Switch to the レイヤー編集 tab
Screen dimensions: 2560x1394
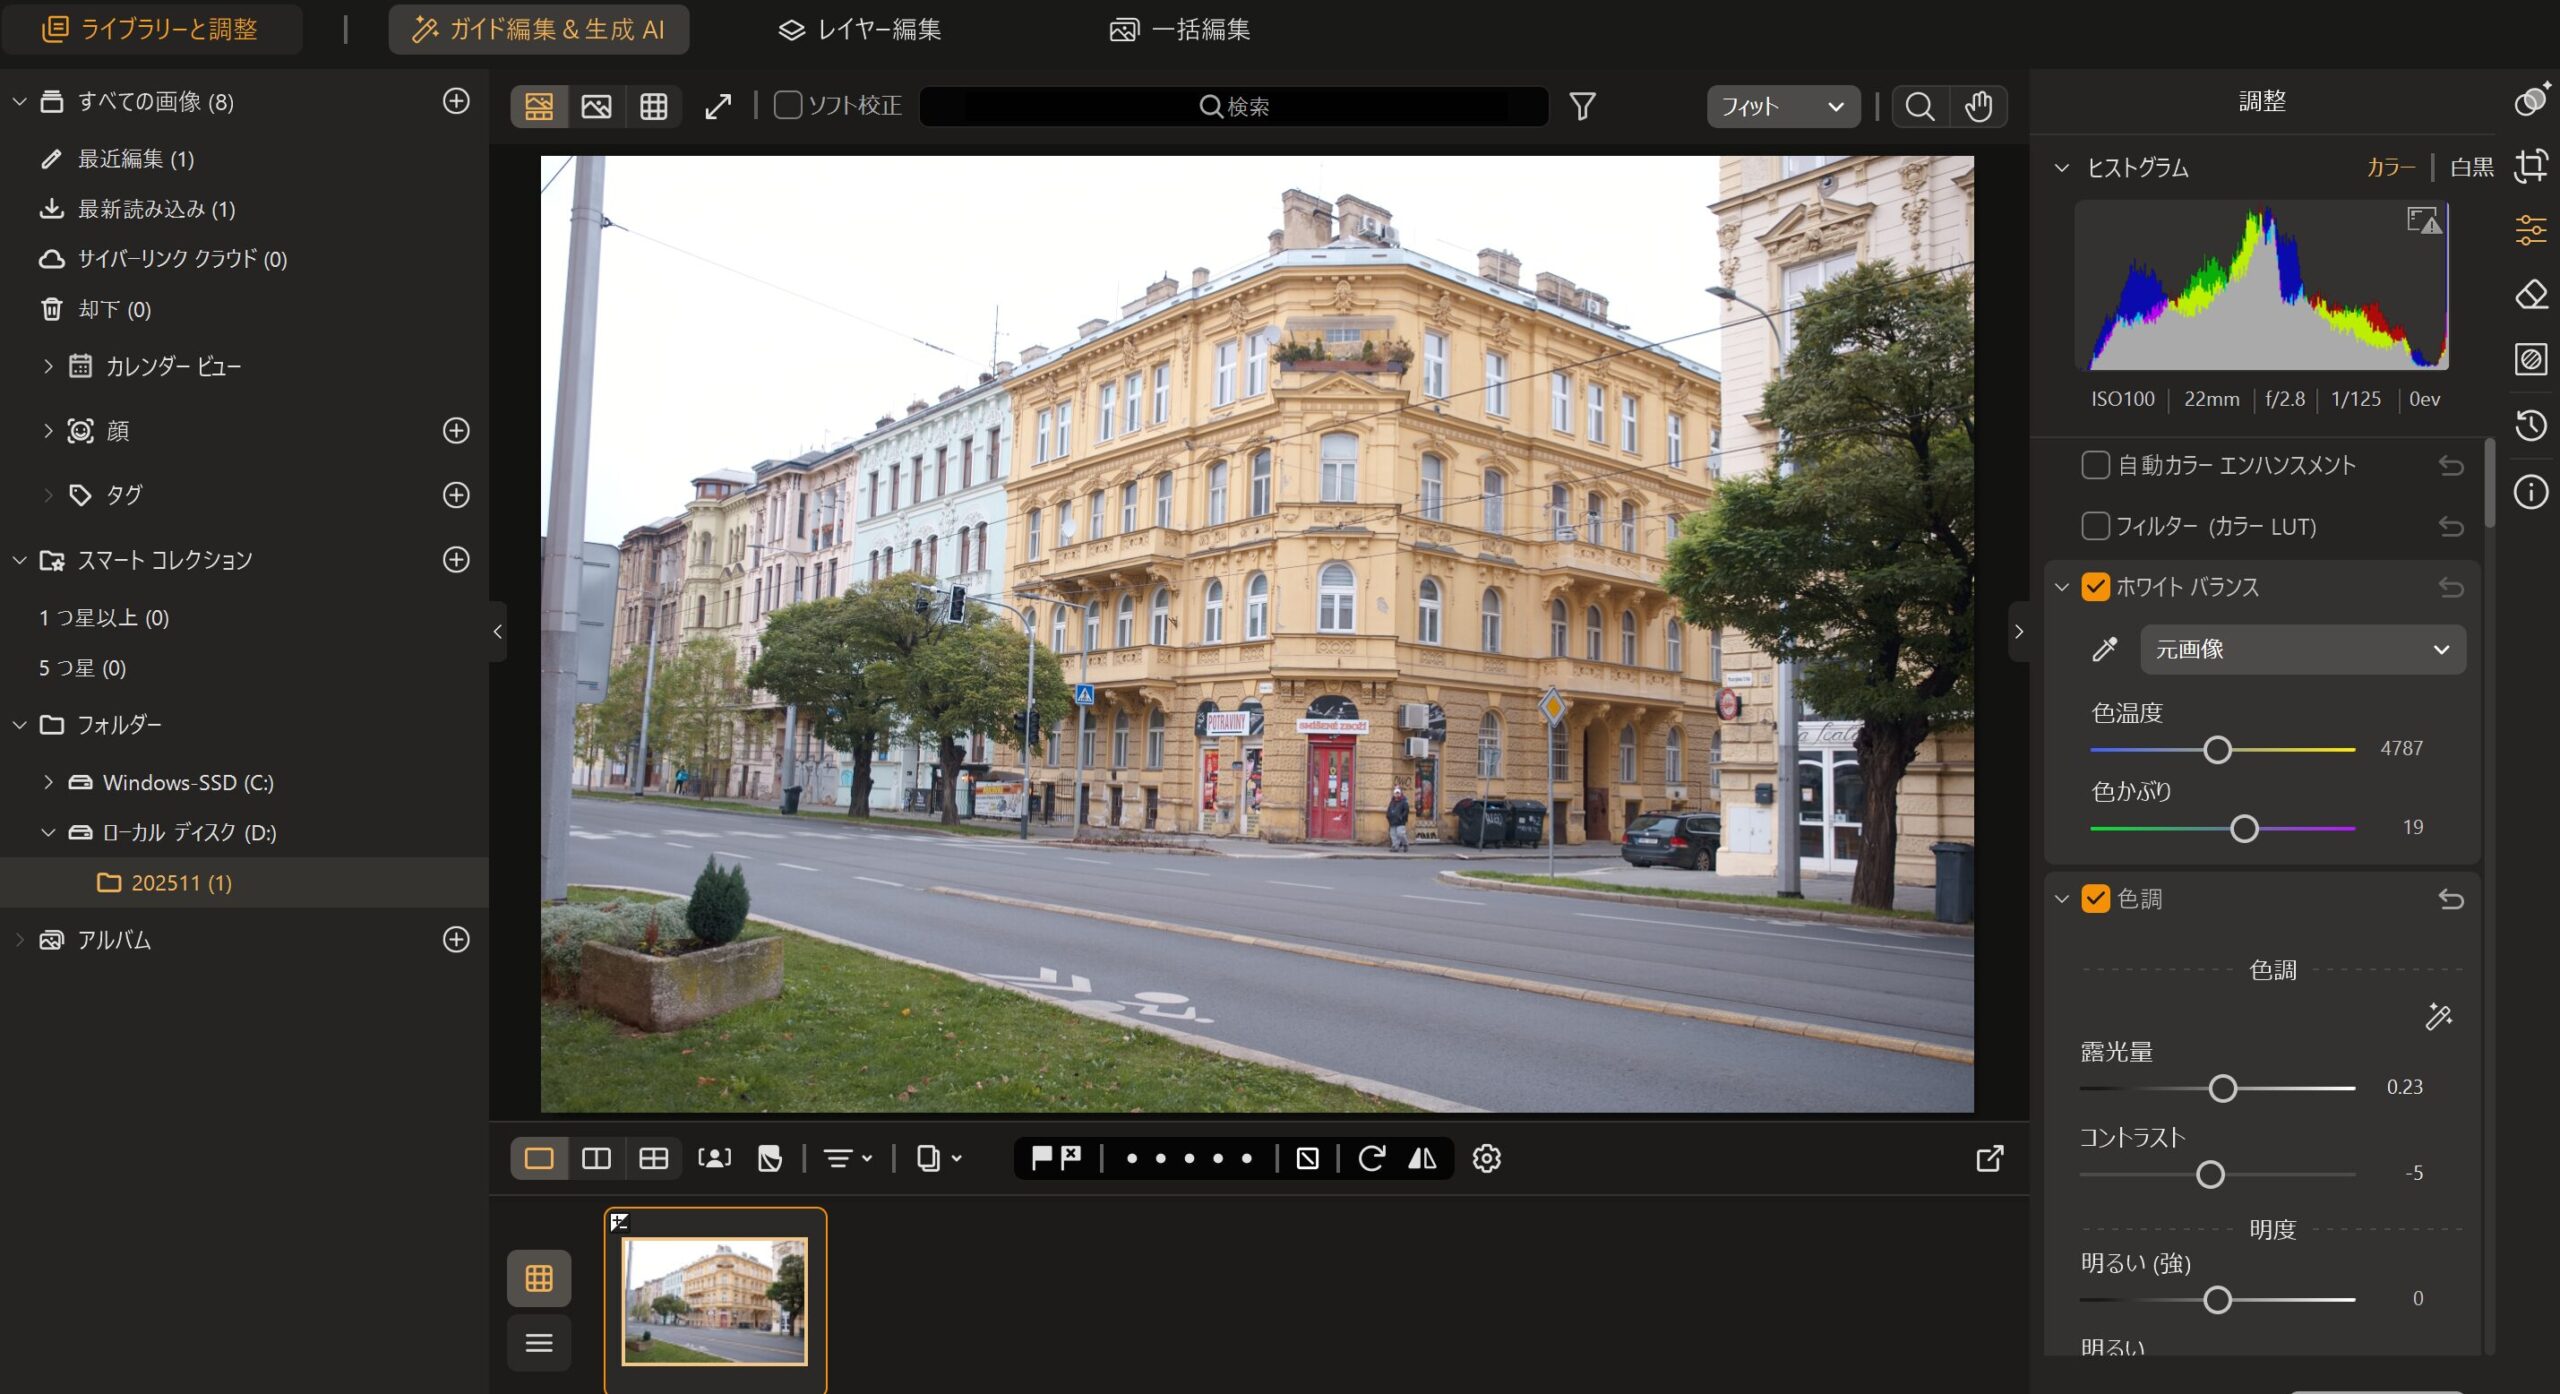(859, 29)
